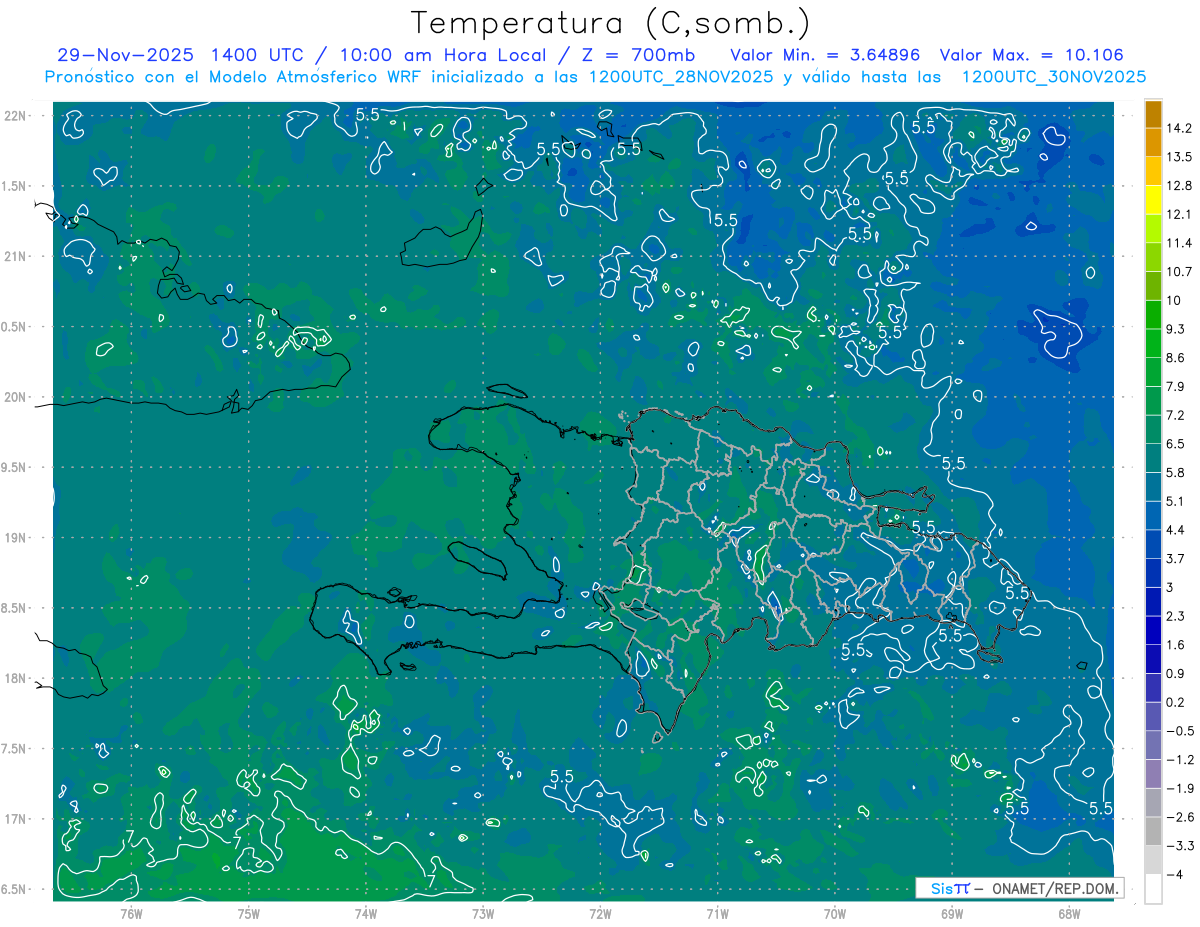Click purple swatch between -1.2 and -1.9
The height and width of the screenshot is (927, 1200).
(1153, 773)
